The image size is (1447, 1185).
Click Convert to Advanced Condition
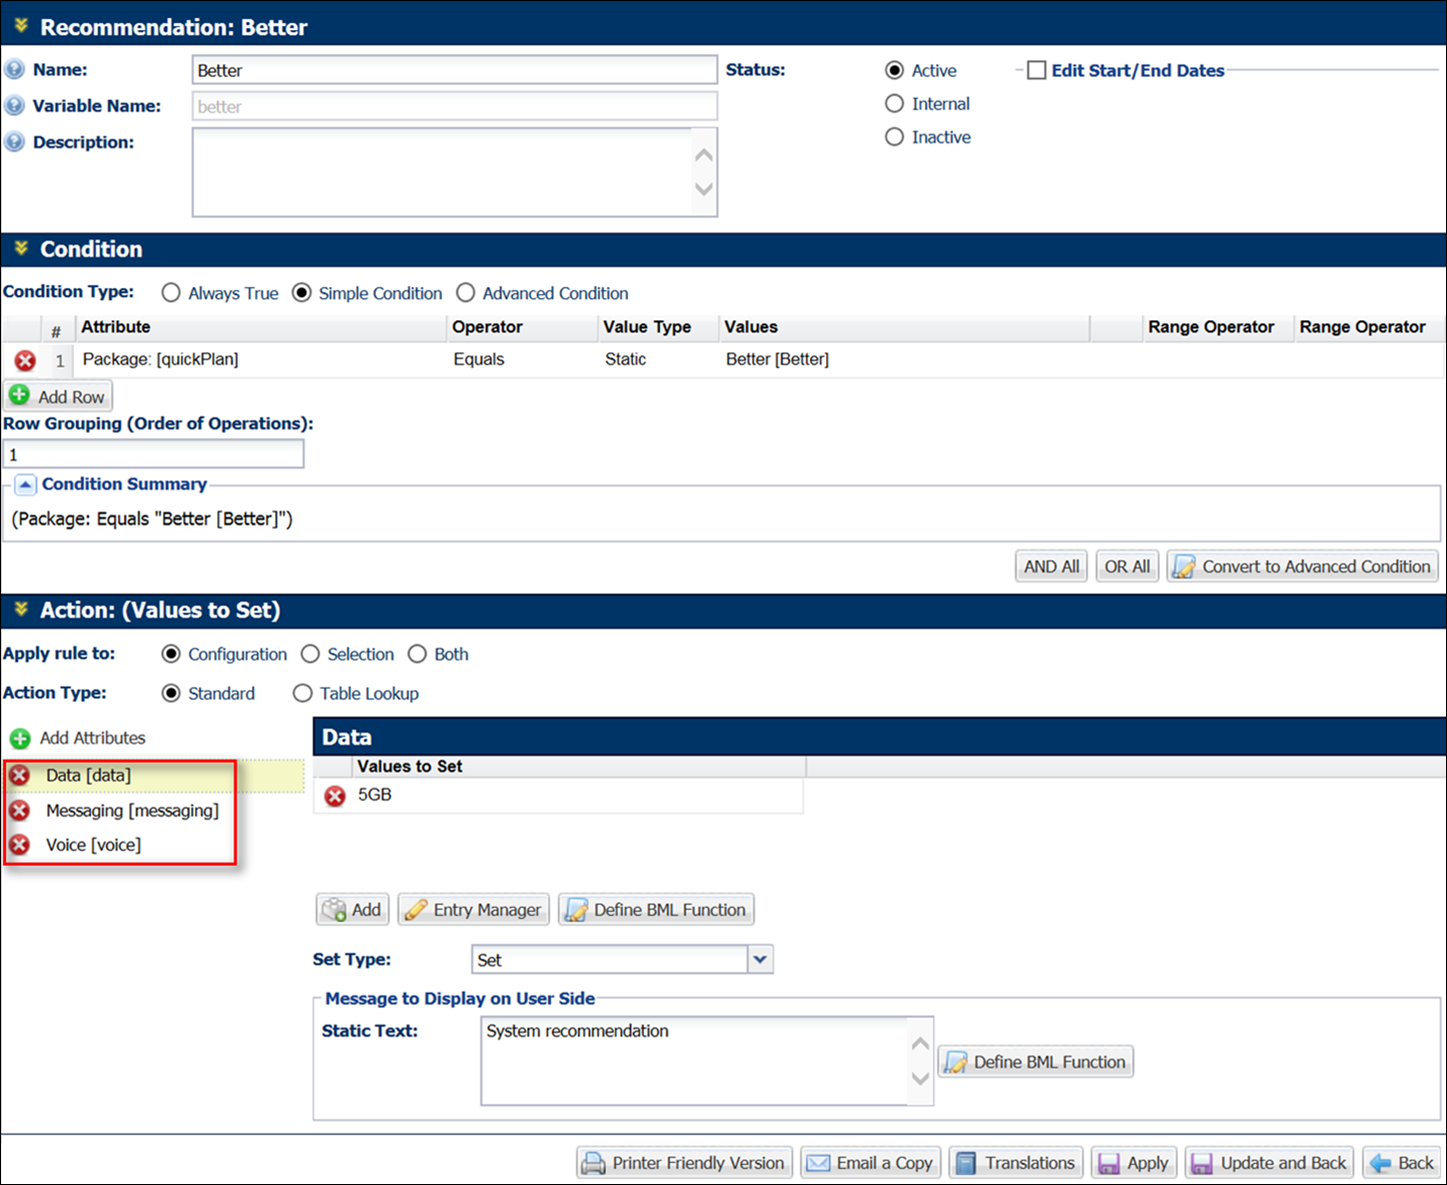(x=1301, y=566)
